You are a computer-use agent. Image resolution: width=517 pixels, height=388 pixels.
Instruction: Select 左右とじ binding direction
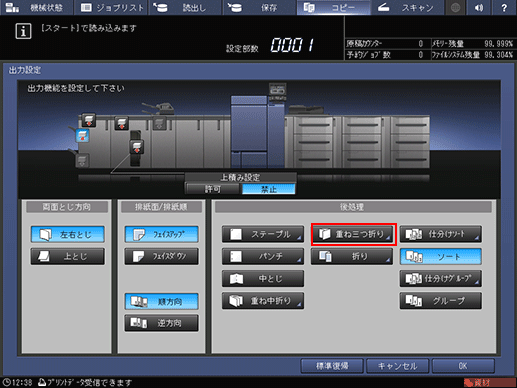(x=68, y=234)
